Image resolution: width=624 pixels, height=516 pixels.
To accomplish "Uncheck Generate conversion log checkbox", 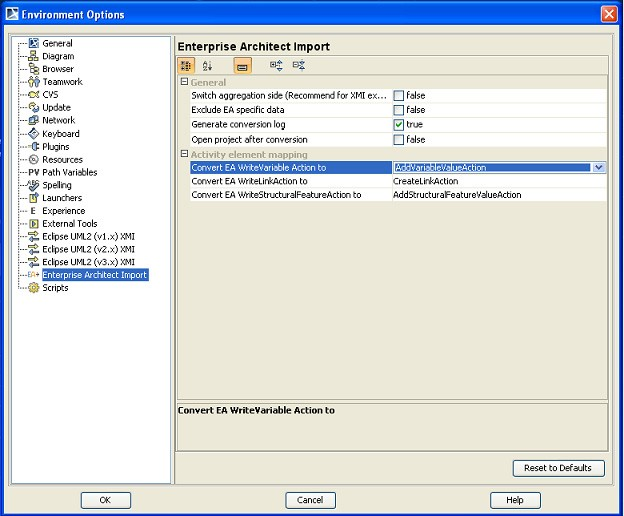I will [x=398, y=125].
